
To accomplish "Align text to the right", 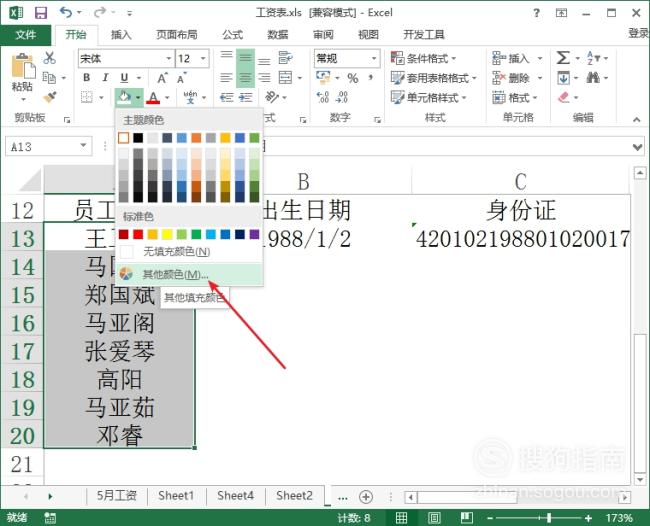I will [x=264, y=78].
